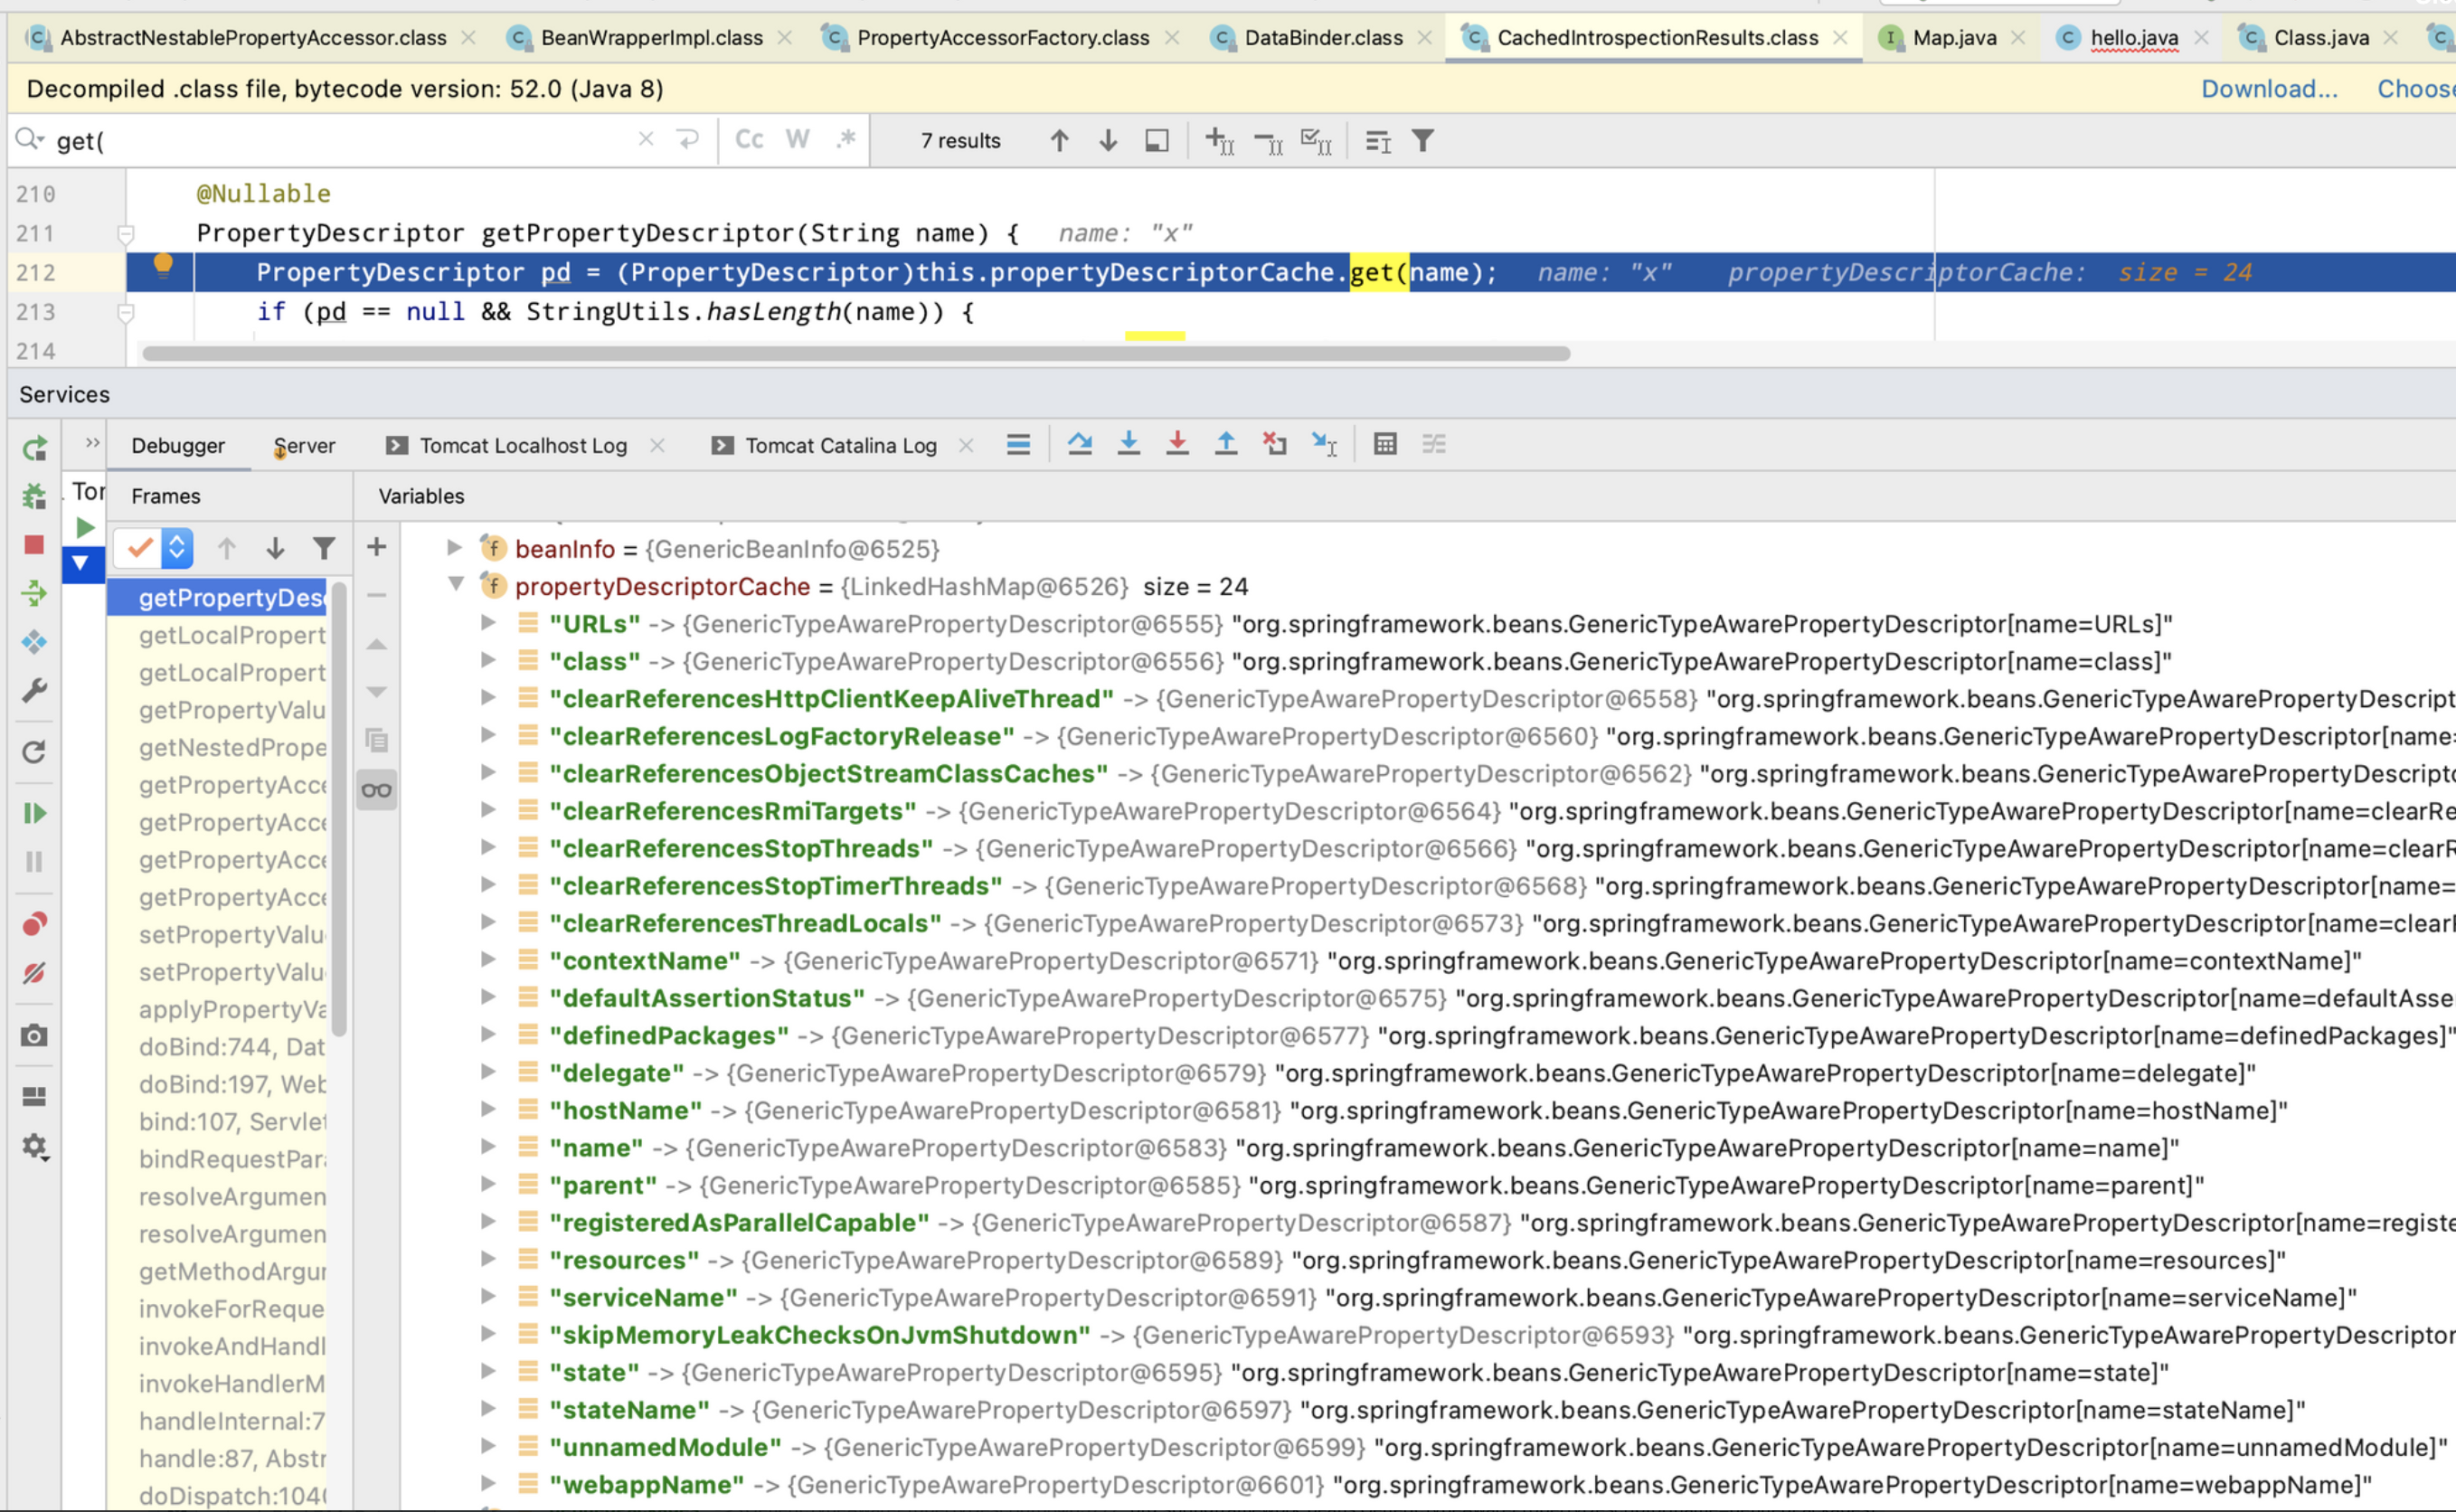
Task: Open thread selector dropdown in Frames
Action: click(153, 548)
